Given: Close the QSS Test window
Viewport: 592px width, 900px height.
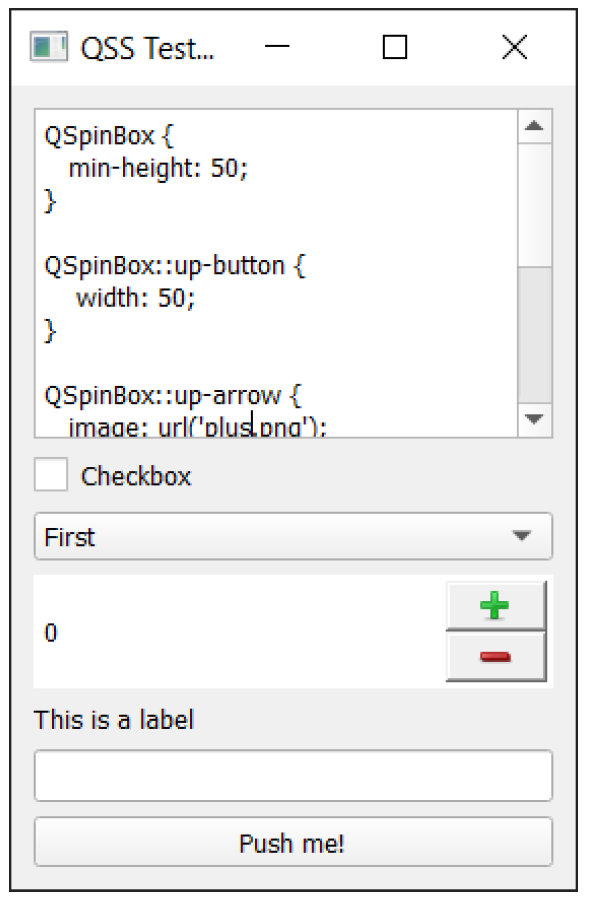Looking at the screenshot, I should 514,46.
